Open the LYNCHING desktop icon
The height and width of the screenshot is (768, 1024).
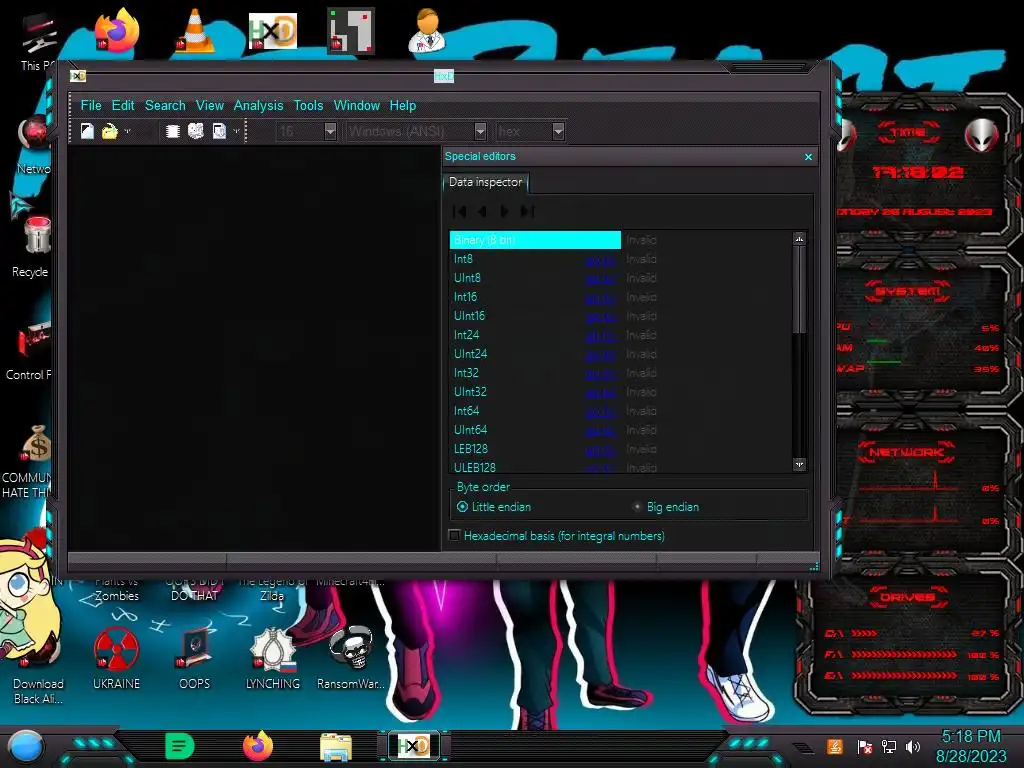tap(273, 658)
